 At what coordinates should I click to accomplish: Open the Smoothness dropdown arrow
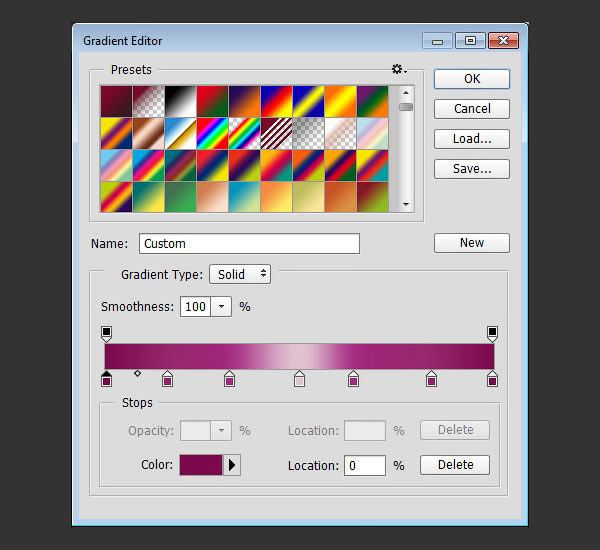click(x=221, y=307)
